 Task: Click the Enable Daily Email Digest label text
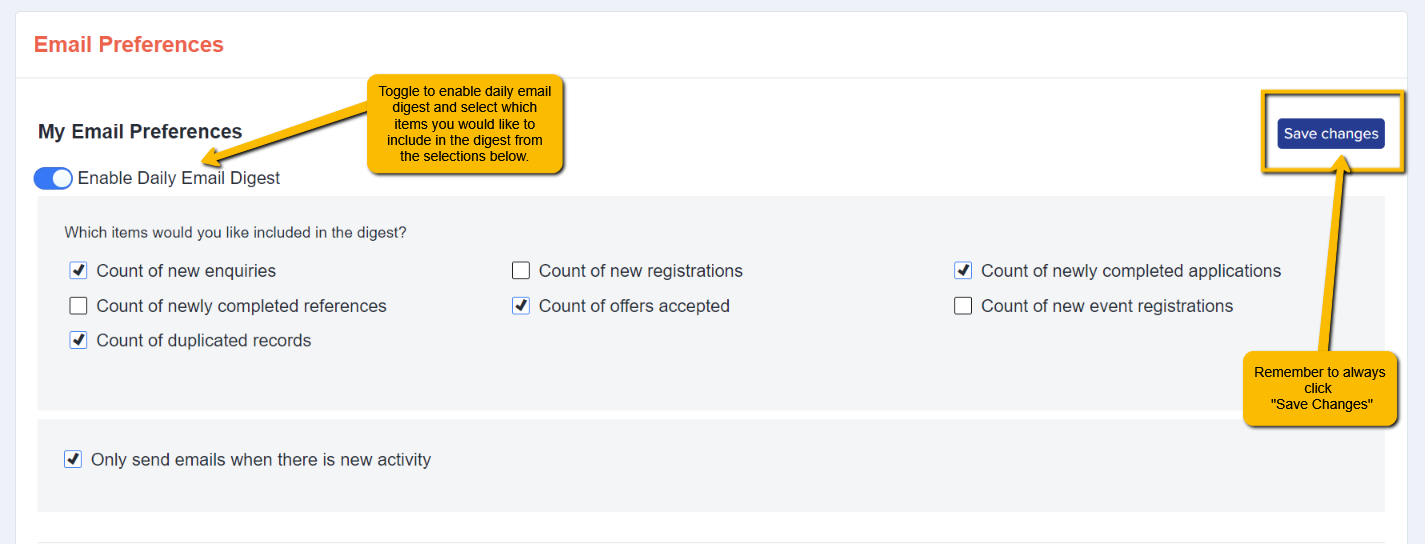tap(179, 178)
